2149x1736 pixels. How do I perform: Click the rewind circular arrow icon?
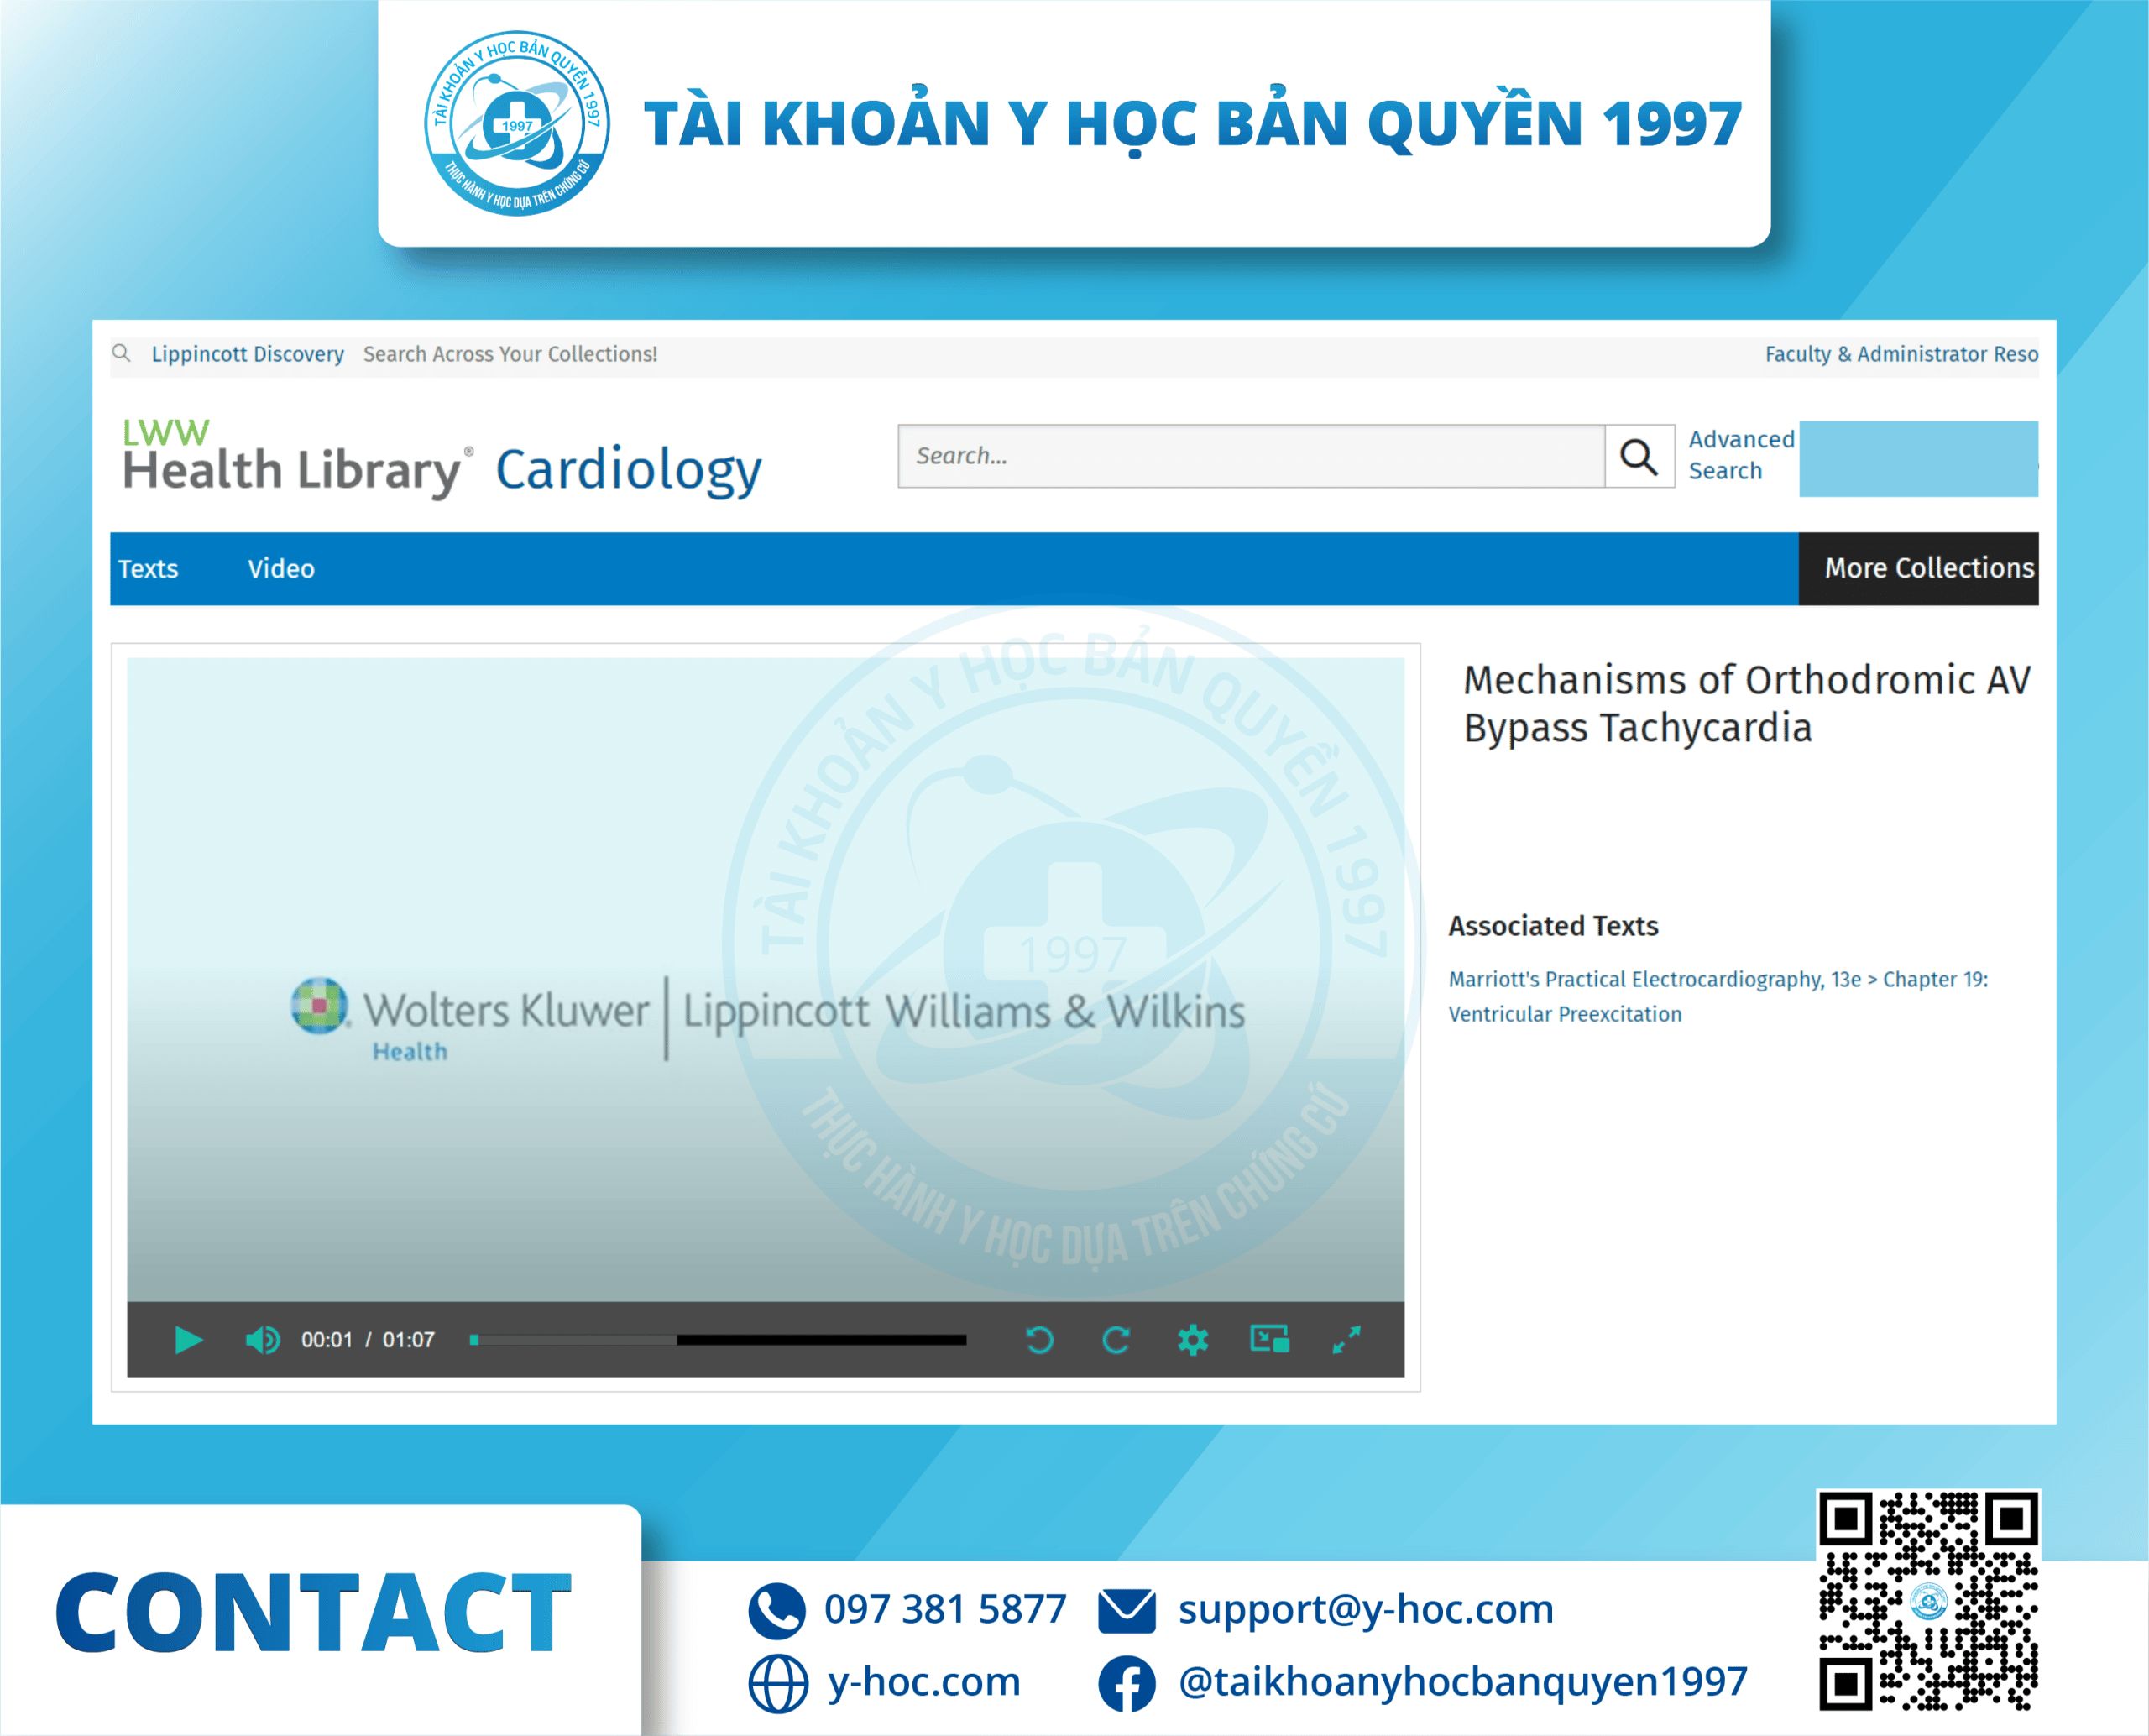[1039, 1339]
